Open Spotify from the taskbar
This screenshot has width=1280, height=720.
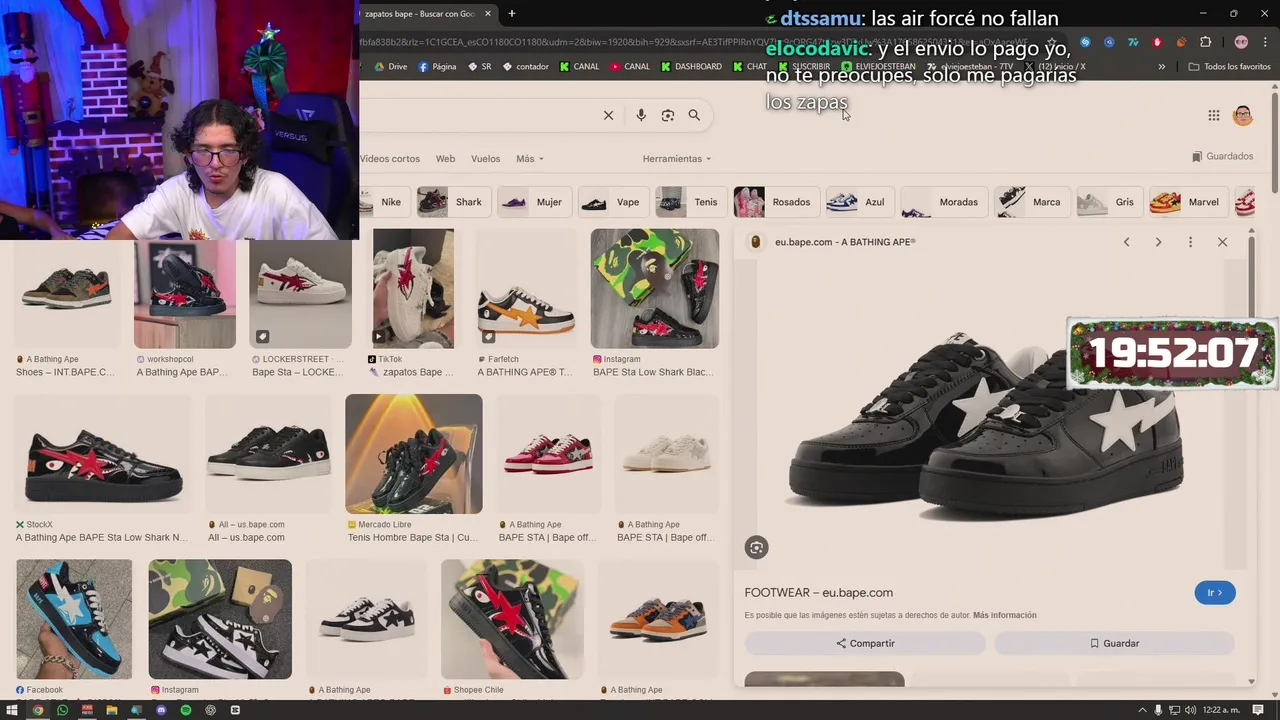186,710
